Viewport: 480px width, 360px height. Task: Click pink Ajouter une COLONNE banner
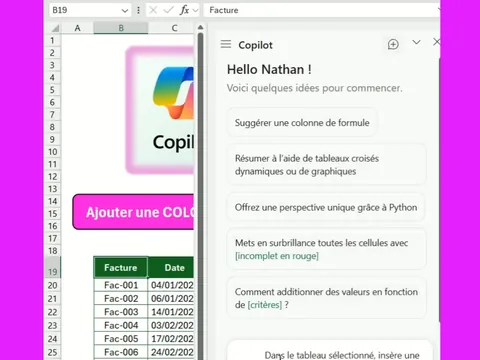pyautogui.click(x=133, y=212)
